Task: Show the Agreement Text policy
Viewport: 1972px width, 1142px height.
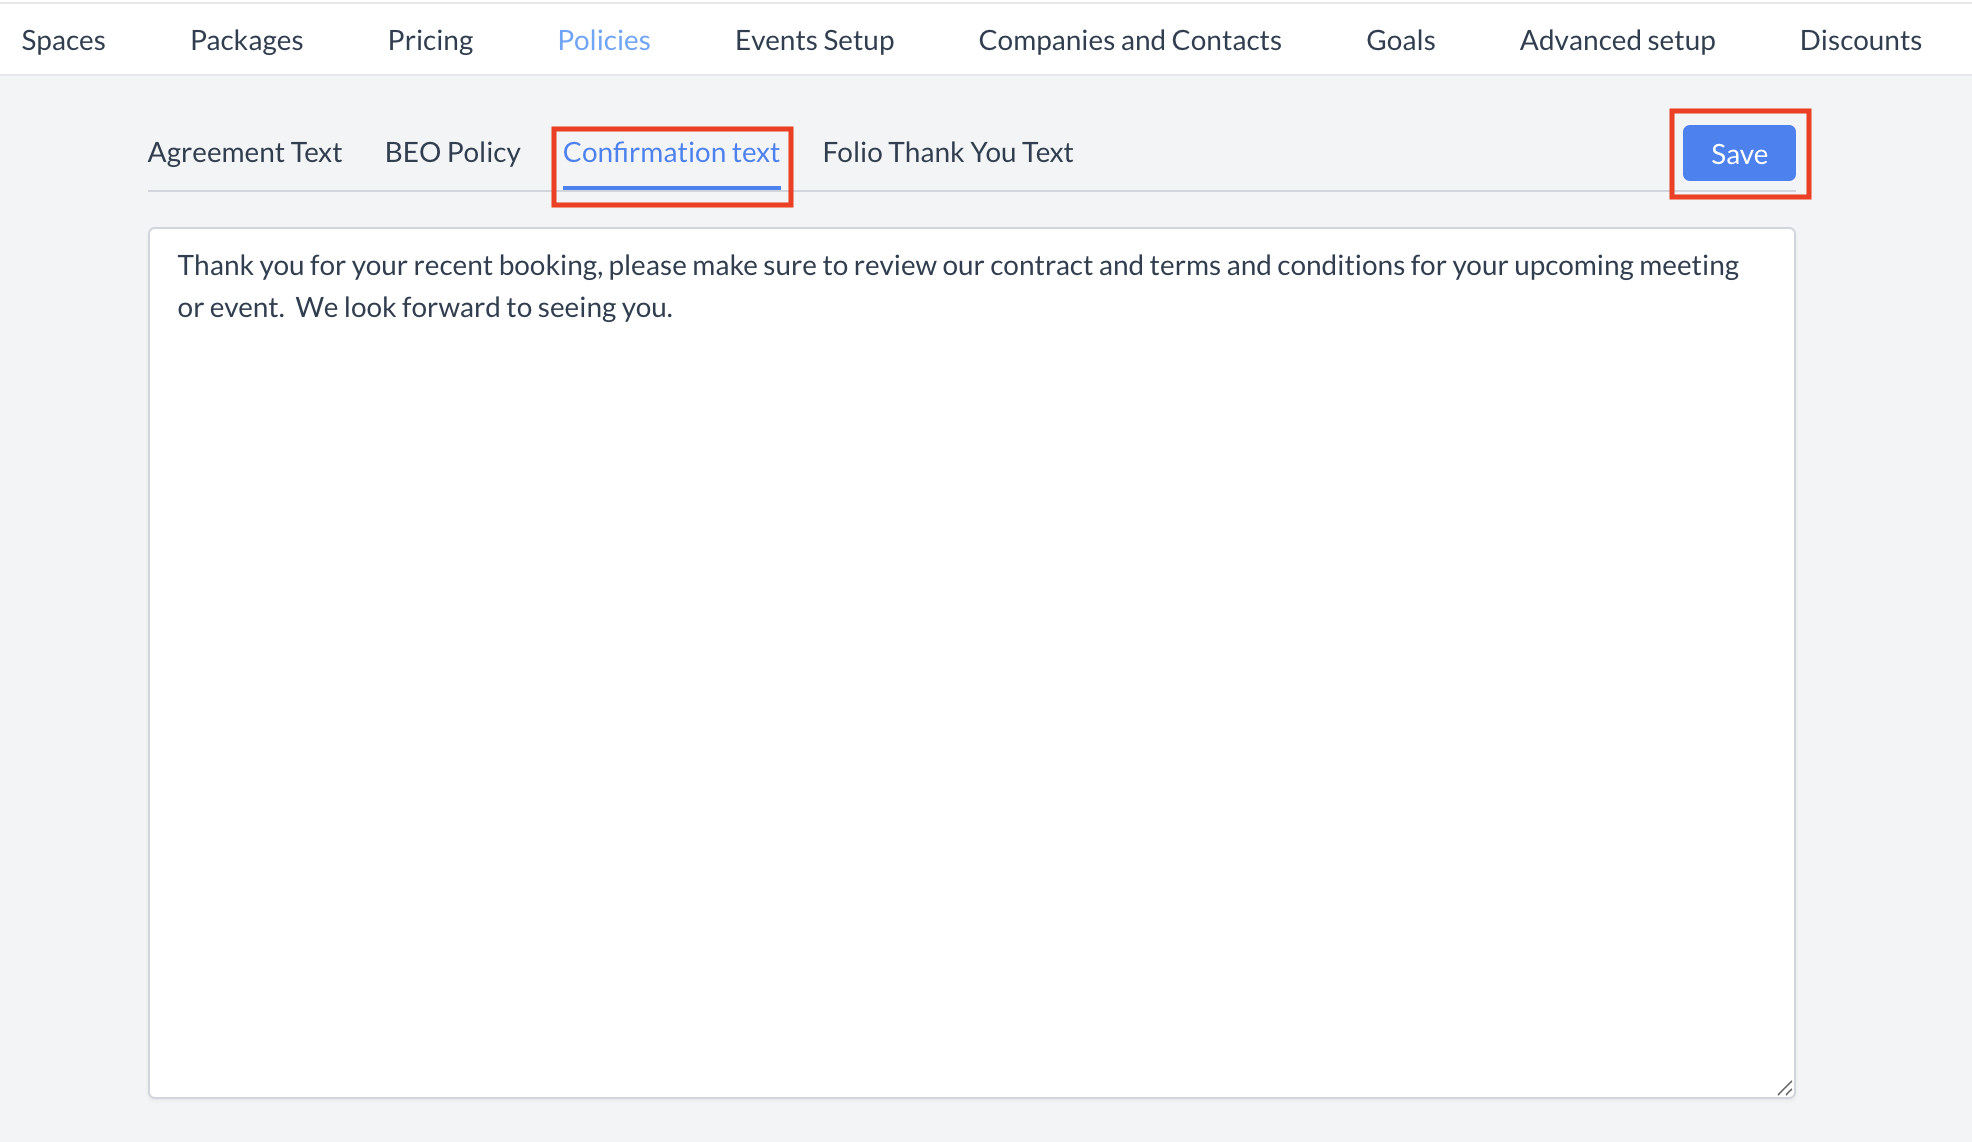Action: (245, 152)
